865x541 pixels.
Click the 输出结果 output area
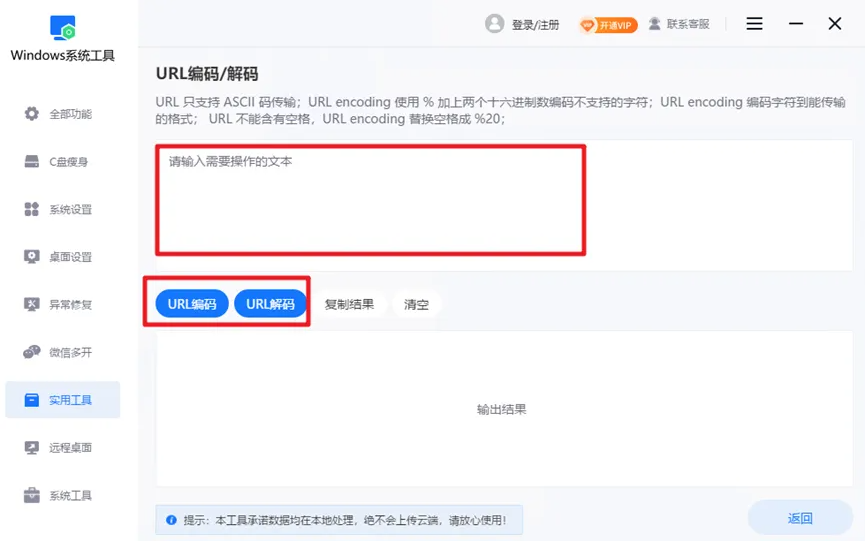pos(504,409)
